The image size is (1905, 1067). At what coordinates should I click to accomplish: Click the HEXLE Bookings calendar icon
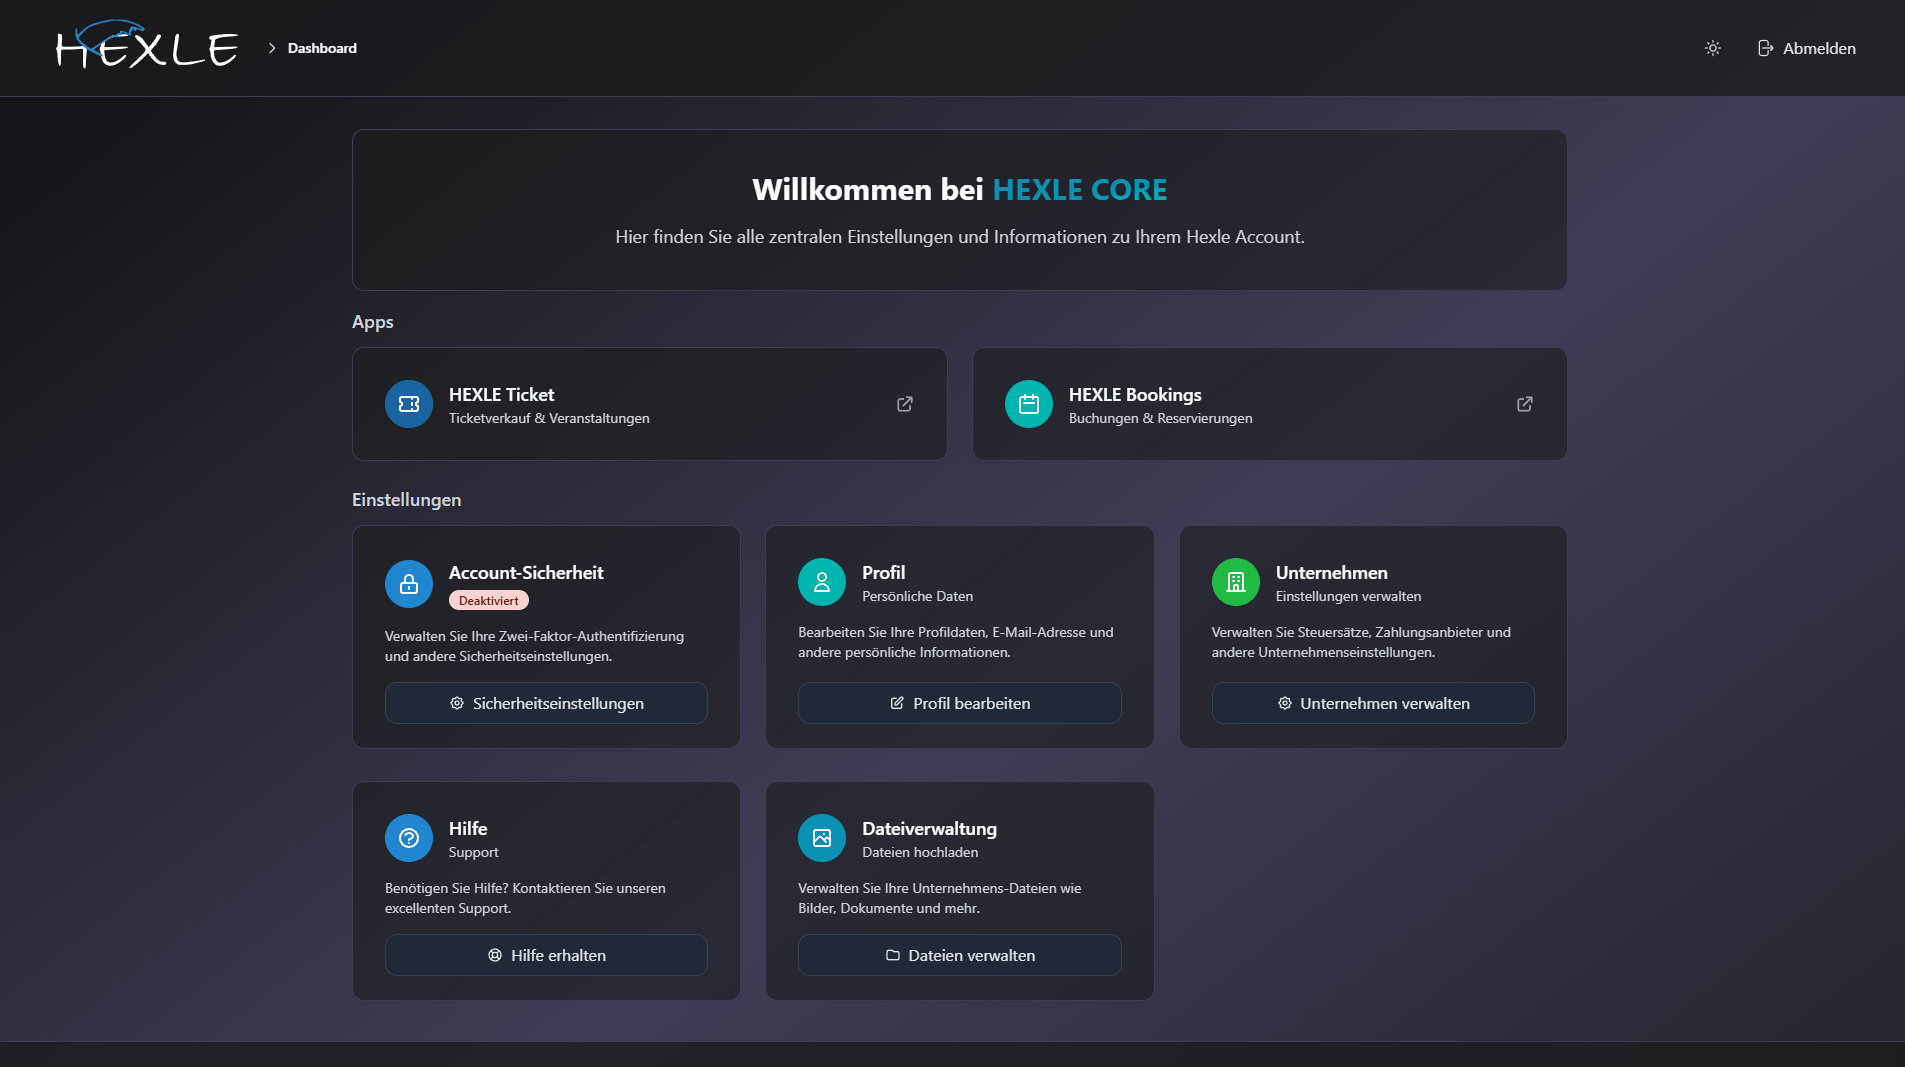point(1029,404)
